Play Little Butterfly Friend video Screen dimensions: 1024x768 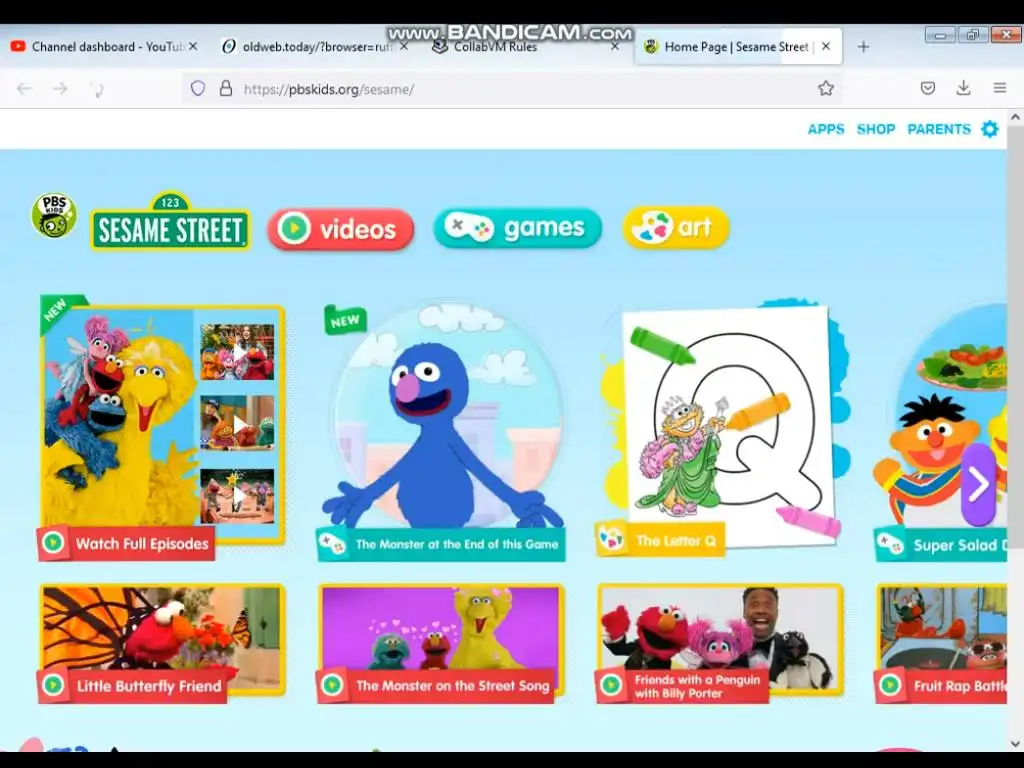pyautogui.click(x=162, y=643)
